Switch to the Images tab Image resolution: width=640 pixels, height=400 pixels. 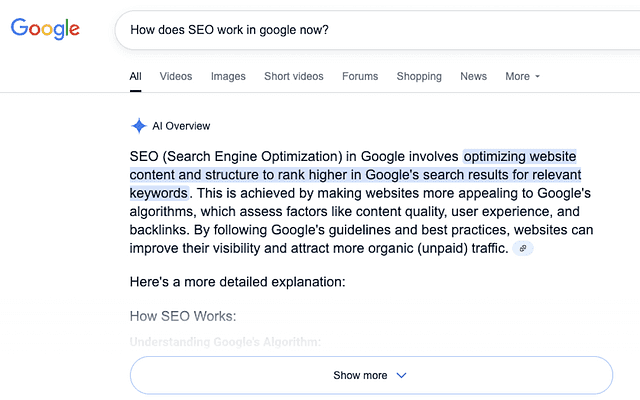tap(228, 76)
